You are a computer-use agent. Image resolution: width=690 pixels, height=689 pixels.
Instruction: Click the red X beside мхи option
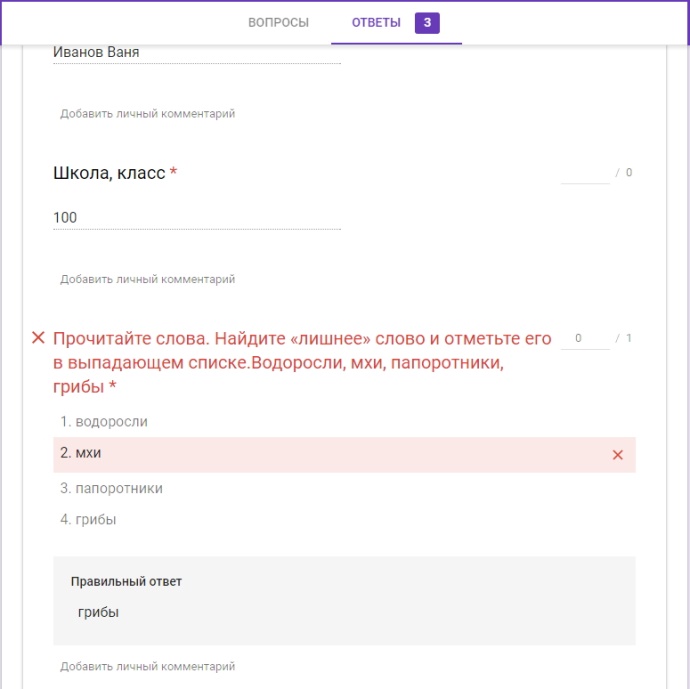coord(617,455)
